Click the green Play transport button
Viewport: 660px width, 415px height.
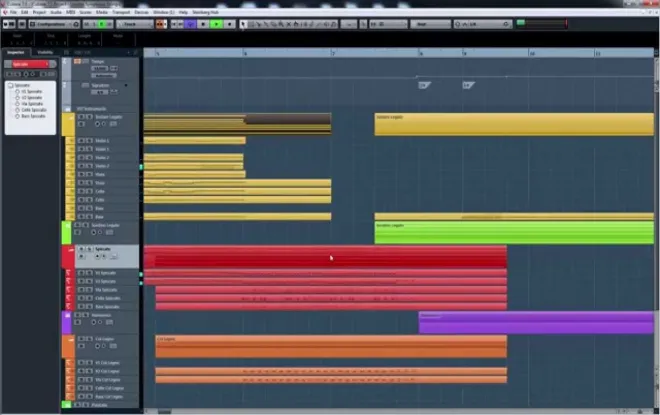point(216,24)
